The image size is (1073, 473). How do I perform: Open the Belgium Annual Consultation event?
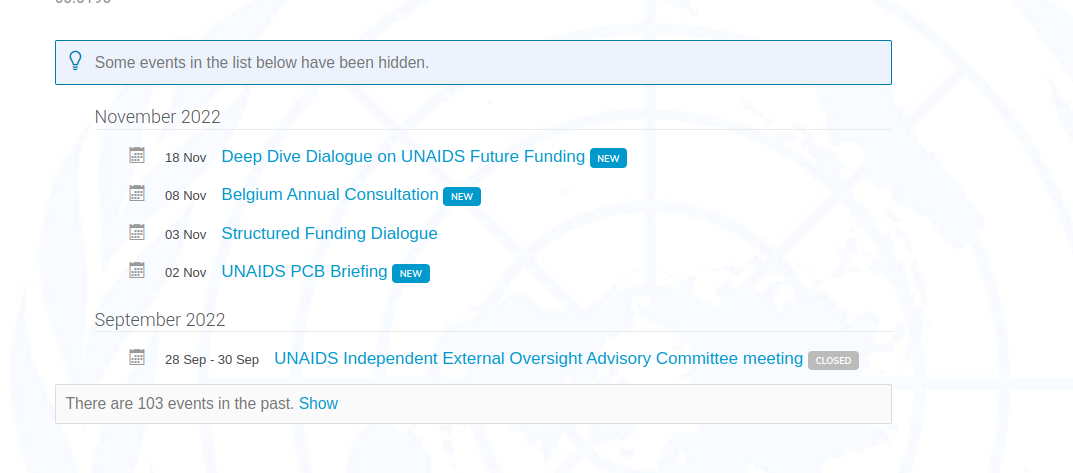tap(330, 194)
